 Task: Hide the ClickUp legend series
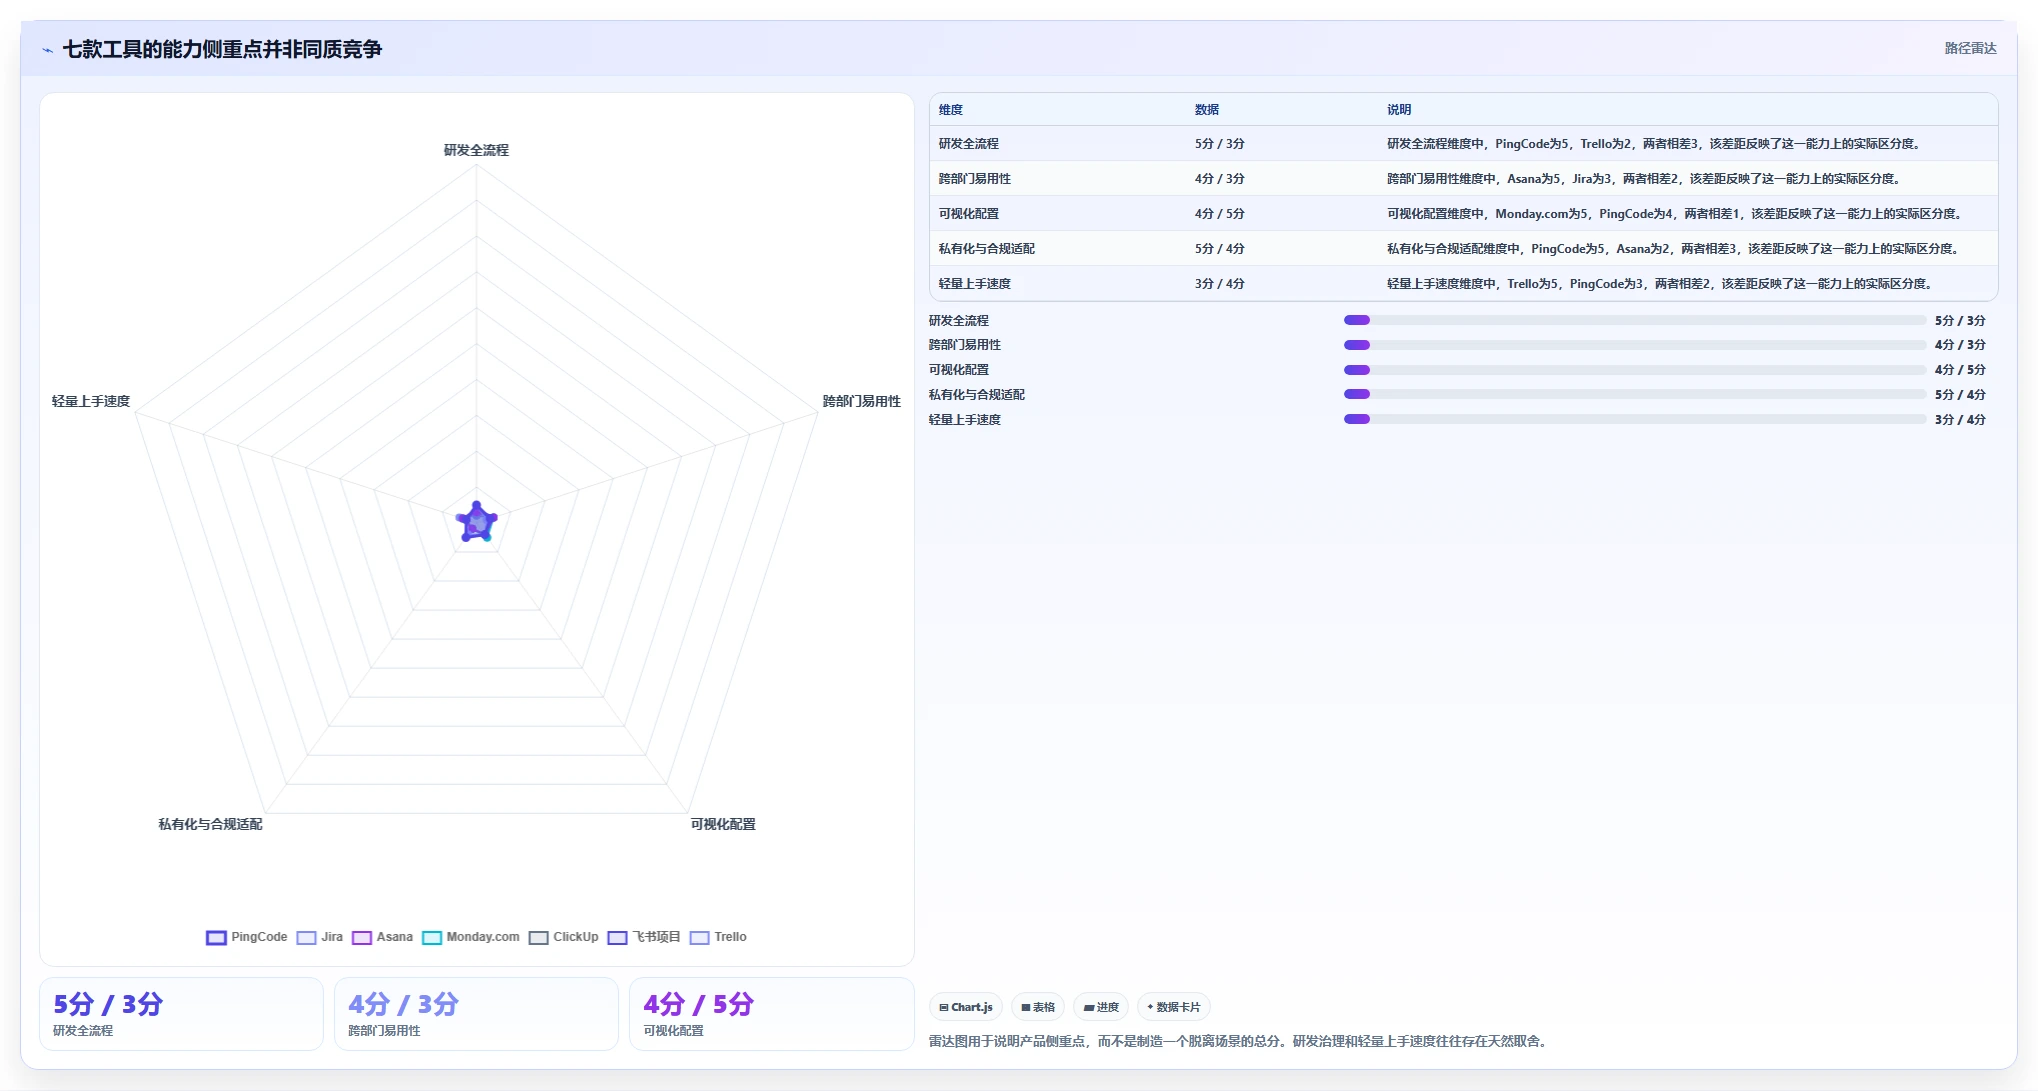pyautogui.click(x=564, y=937)
